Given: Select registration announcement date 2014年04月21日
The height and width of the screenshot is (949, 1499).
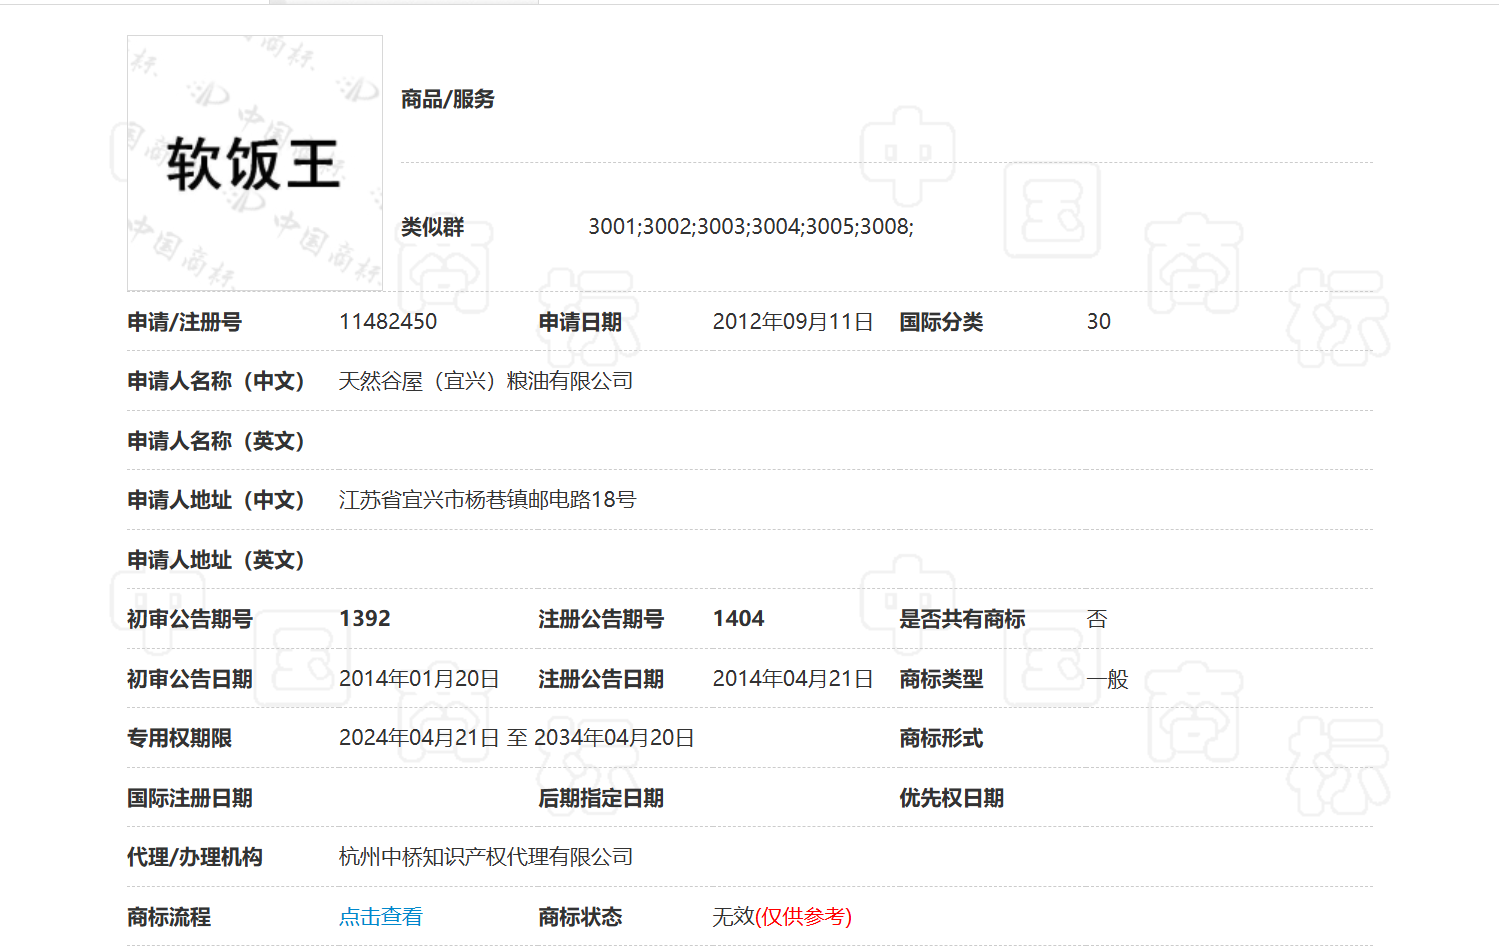Looking at the screenshot, I should click(x=793, y=678).
